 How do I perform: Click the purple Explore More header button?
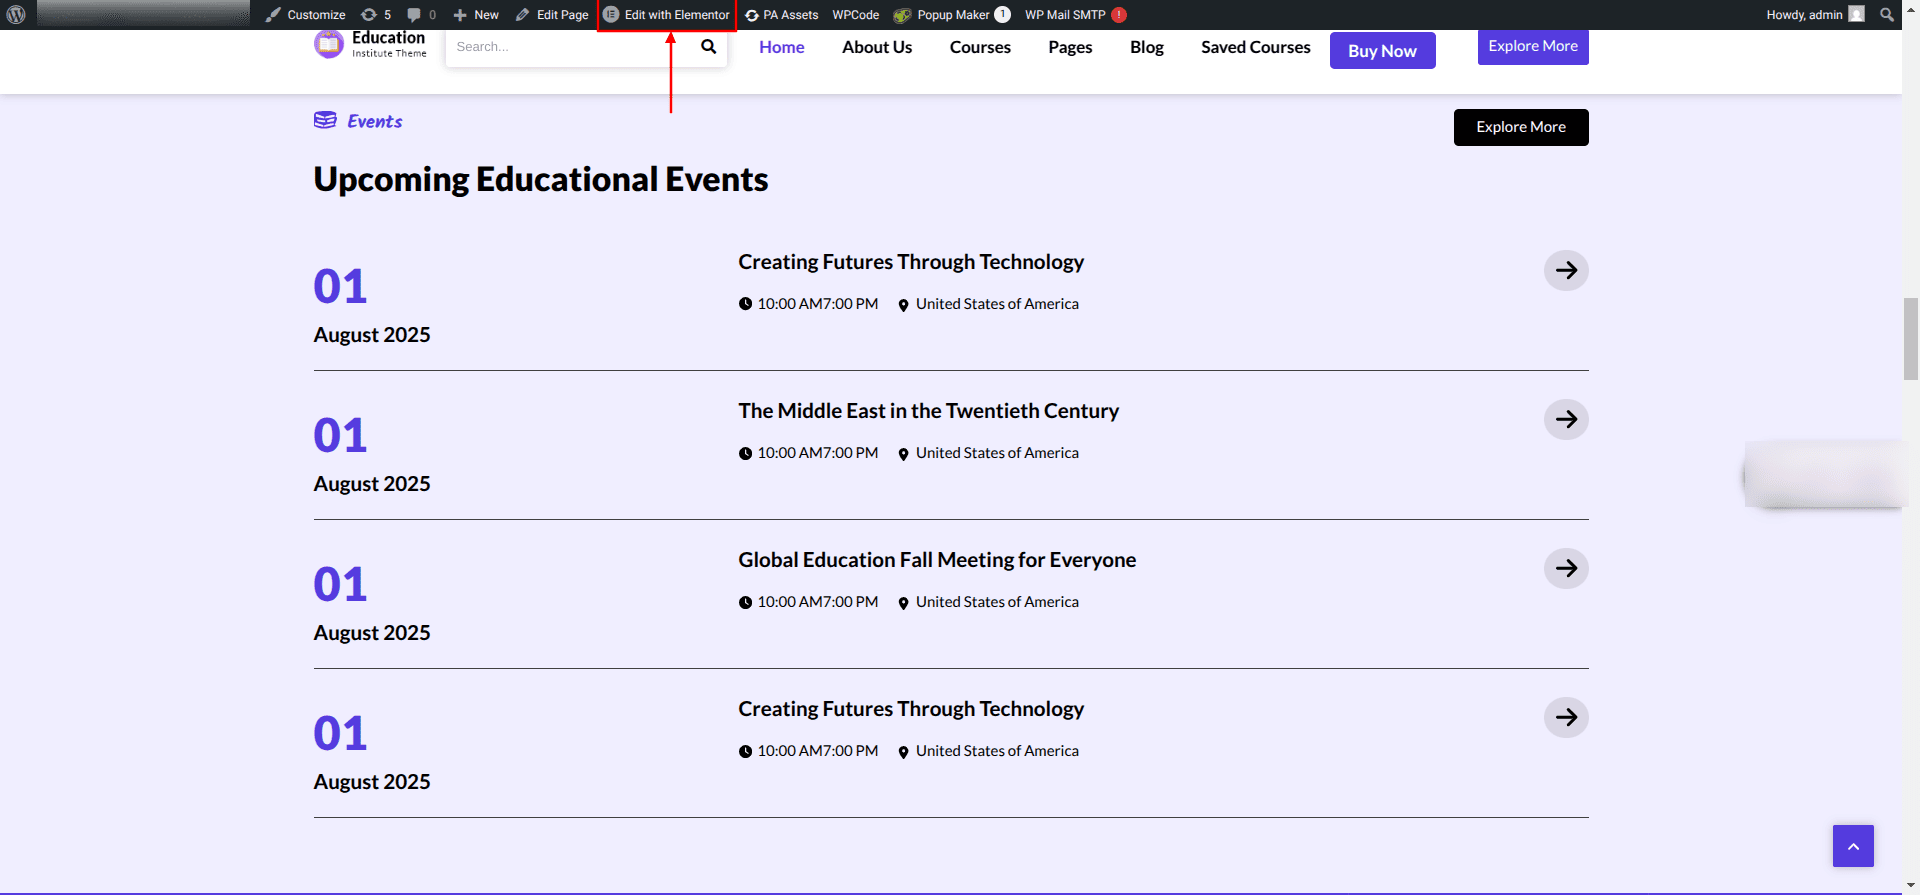click(x=1533, y=47)
